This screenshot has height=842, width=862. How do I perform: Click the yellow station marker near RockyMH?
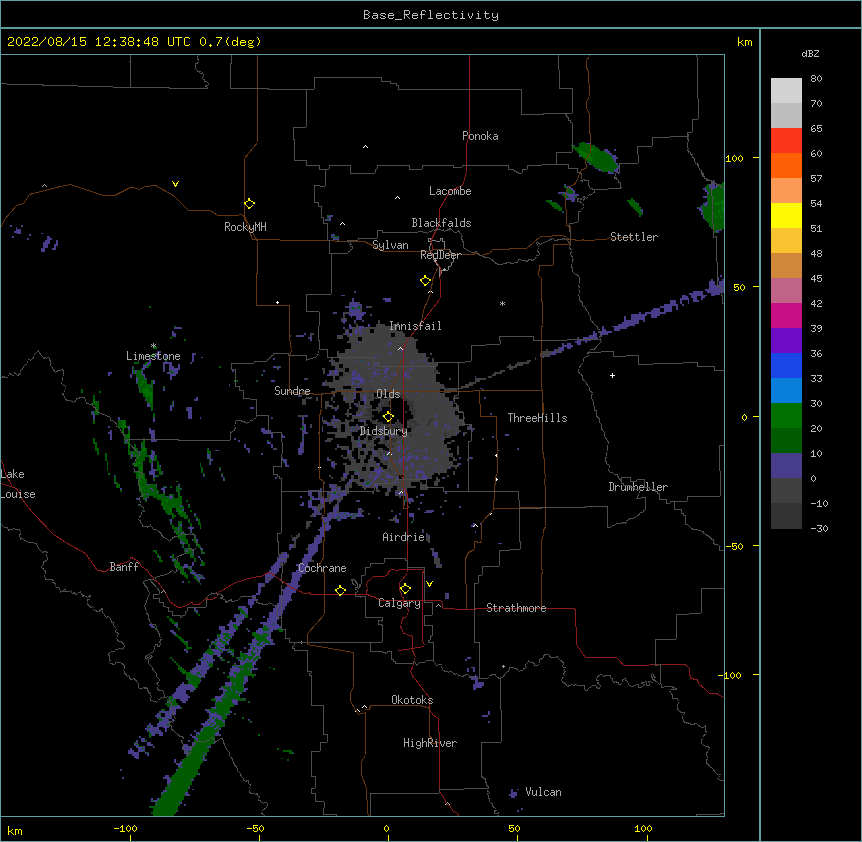point(250,204)
